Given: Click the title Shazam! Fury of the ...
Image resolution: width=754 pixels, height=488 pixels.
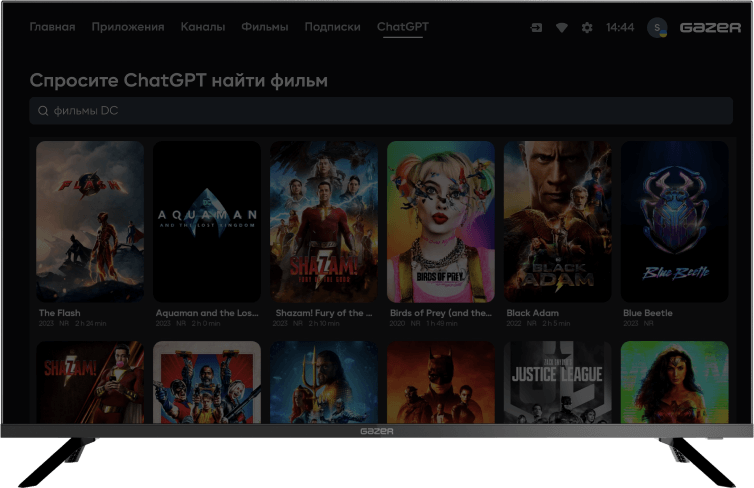Looking at the screenshot, I should click(324, 313).
